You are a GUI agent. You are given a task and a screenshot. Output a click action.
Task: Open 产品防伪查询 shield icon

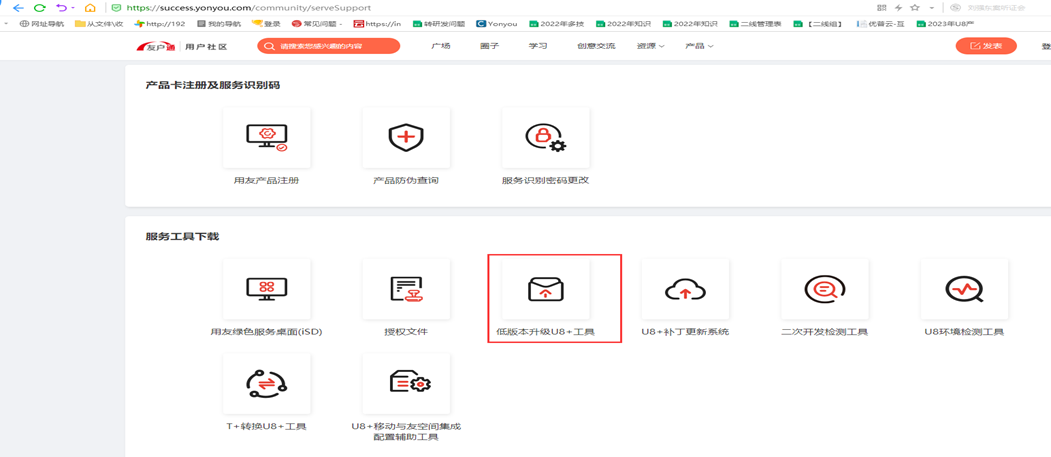pyautogui.click(x=406, y=137)
